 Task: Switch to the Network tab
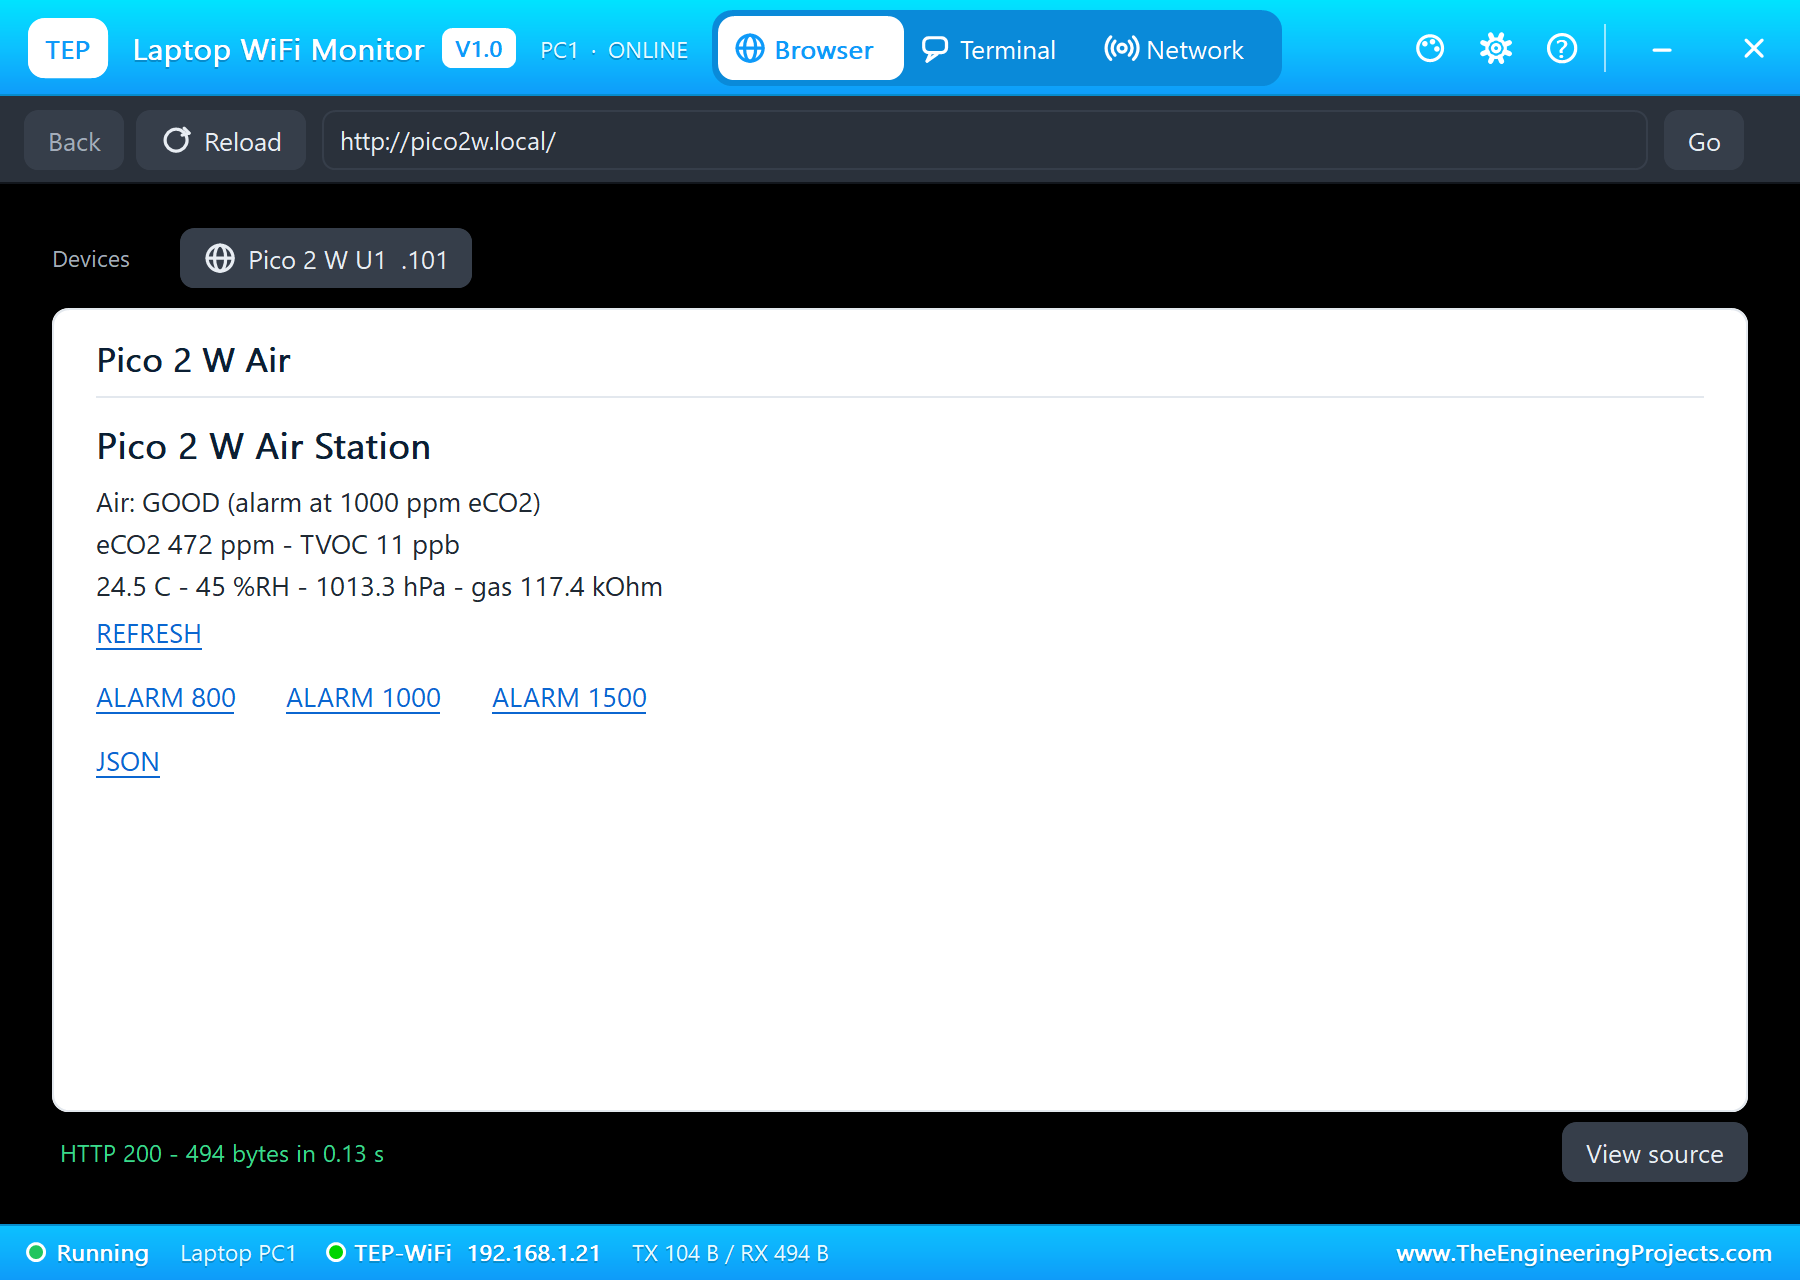pos(1174,48)
